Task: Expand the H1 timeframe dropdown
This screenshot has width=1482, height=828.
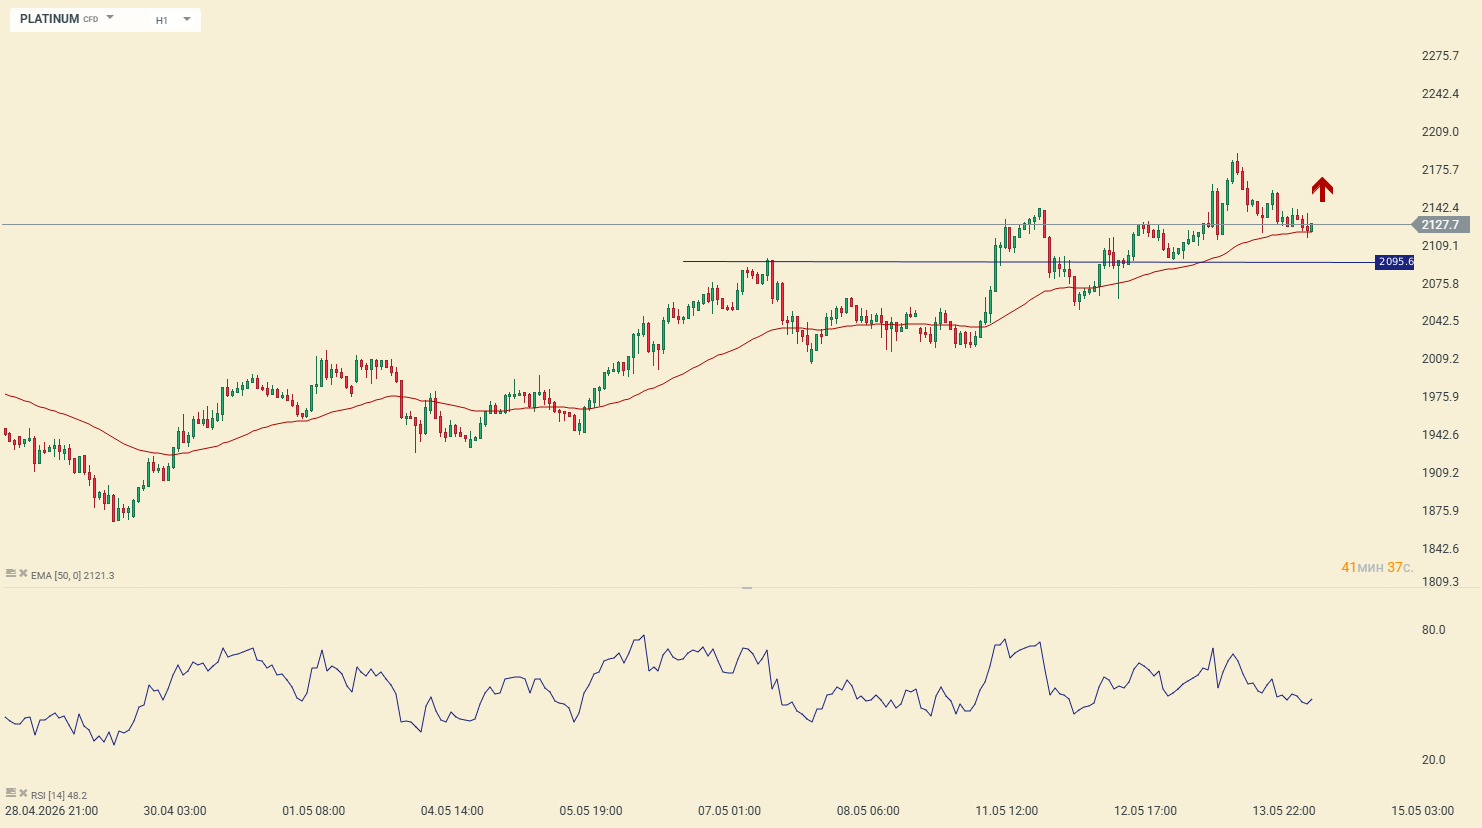Action: [172, 20]
